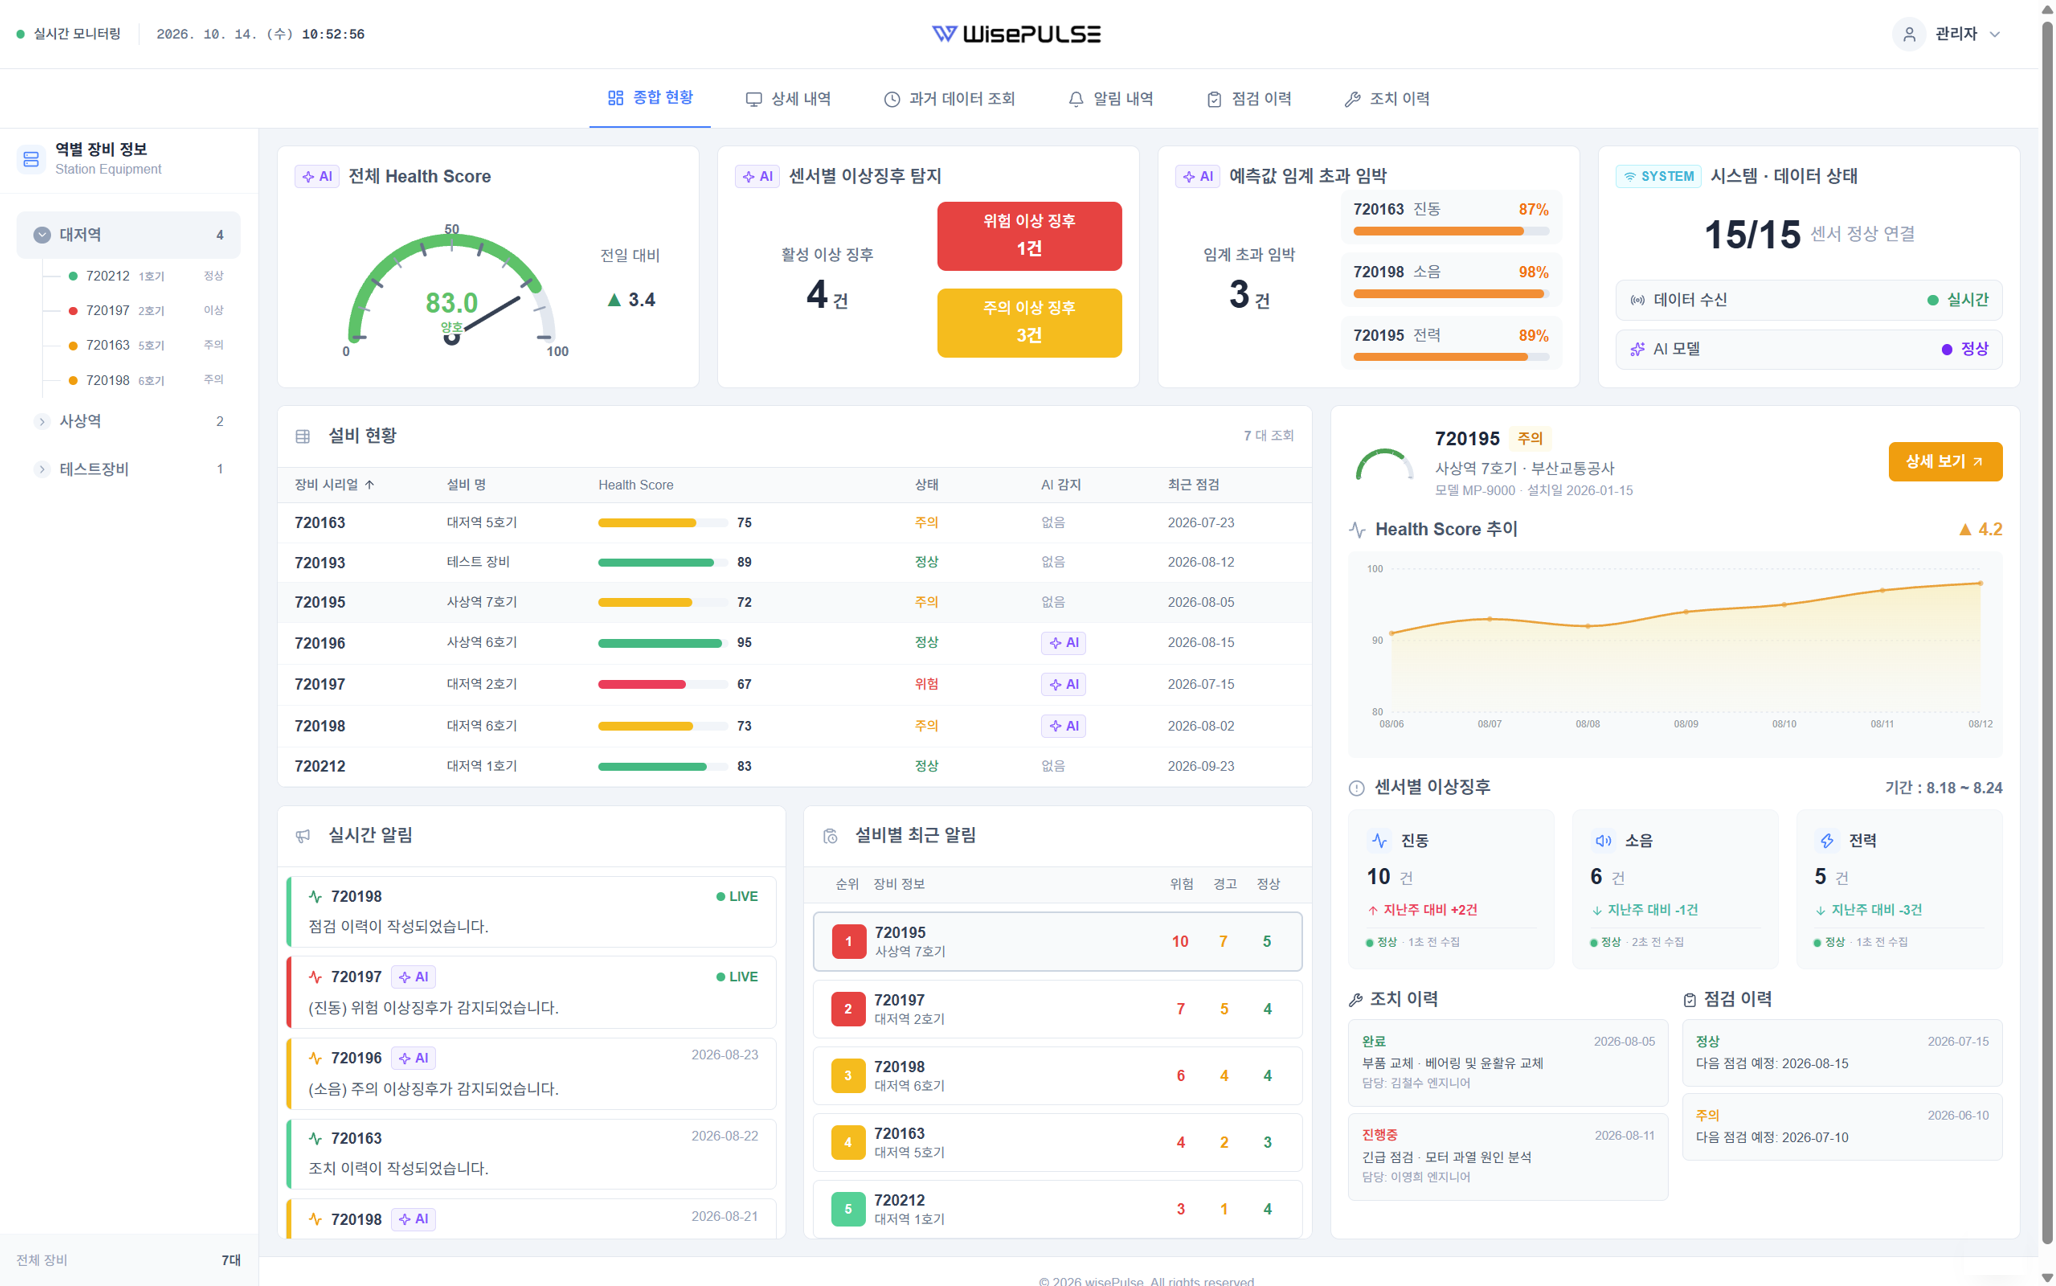2056x1286 pixels.
Task: Click the 진행중 긴급 점검 action record
Action: coord(1507,1157)
